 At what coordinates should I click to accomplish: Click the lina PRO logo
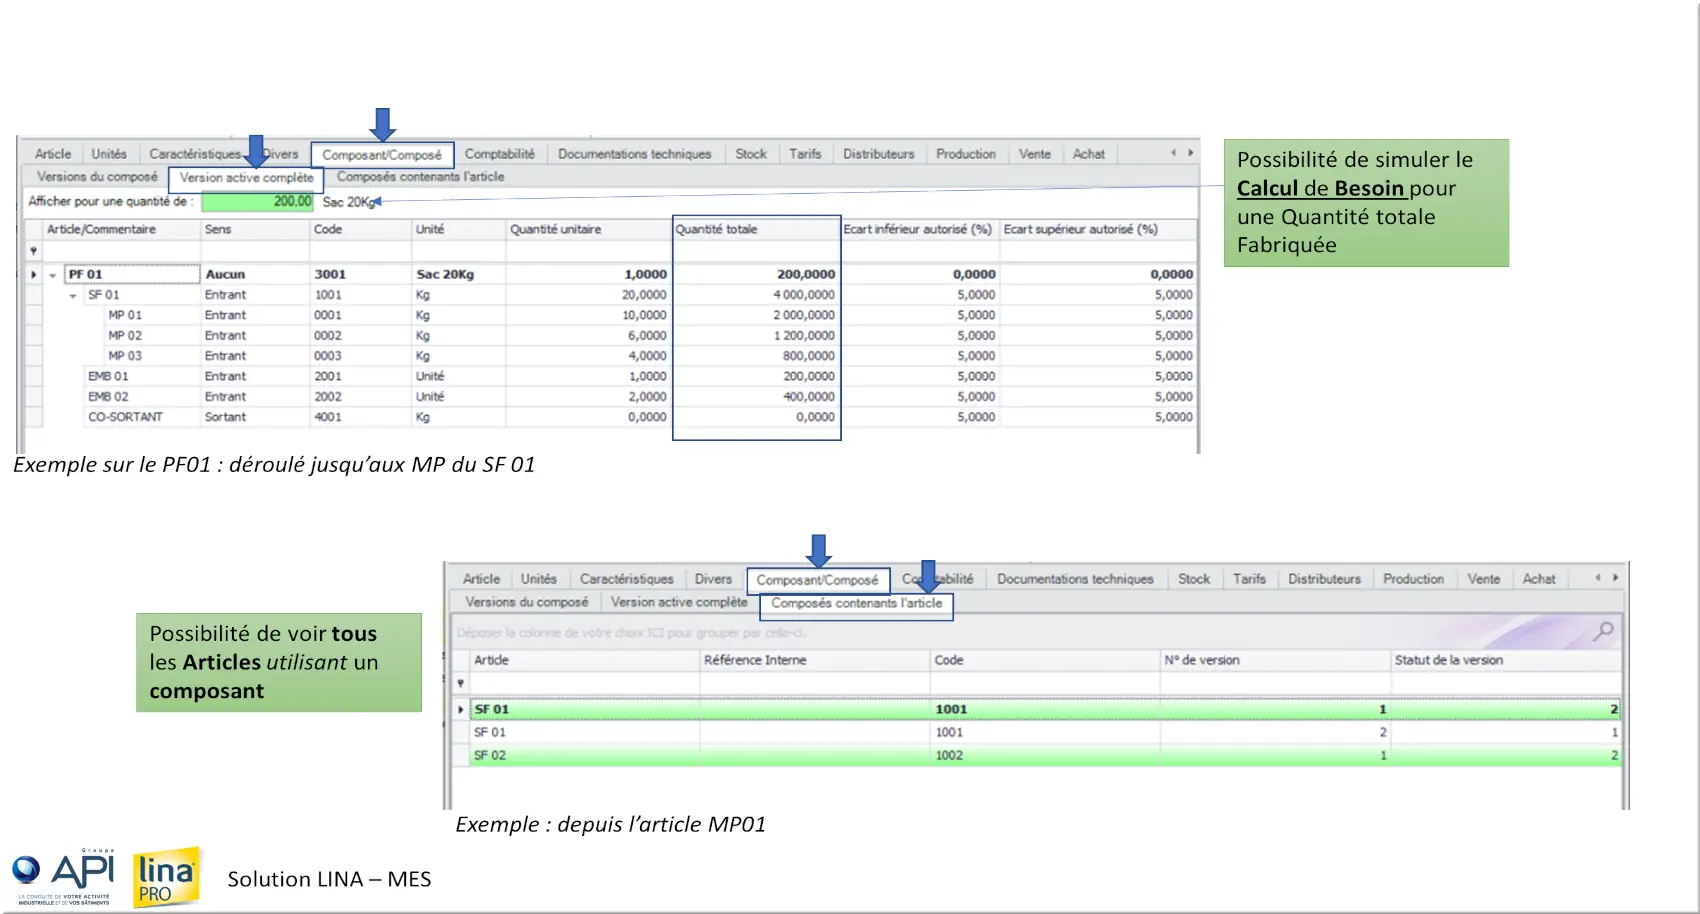[167, 878]
